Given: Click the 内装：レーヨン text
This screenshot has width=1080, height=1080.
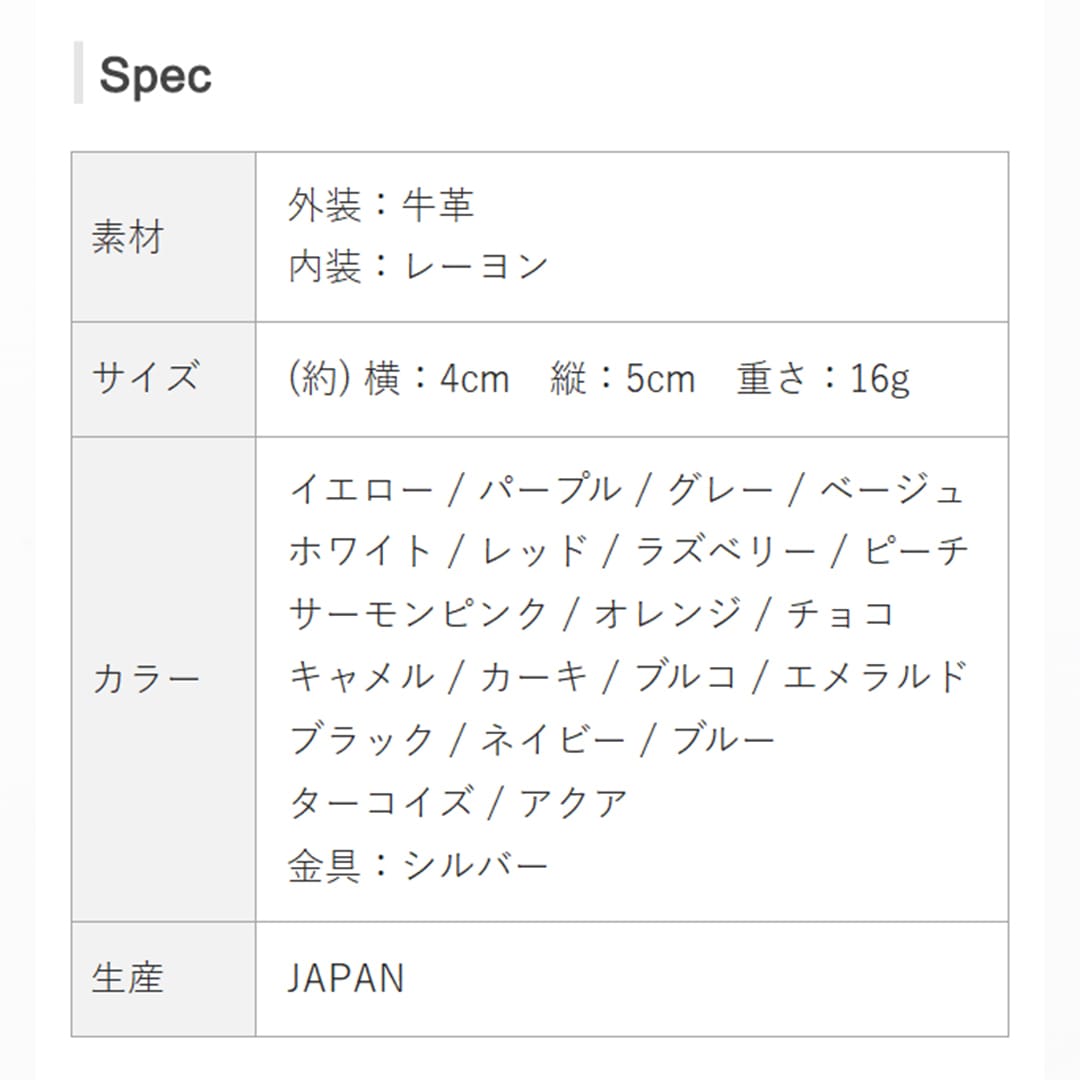Looking at the screenshot, I should (418, 266).
